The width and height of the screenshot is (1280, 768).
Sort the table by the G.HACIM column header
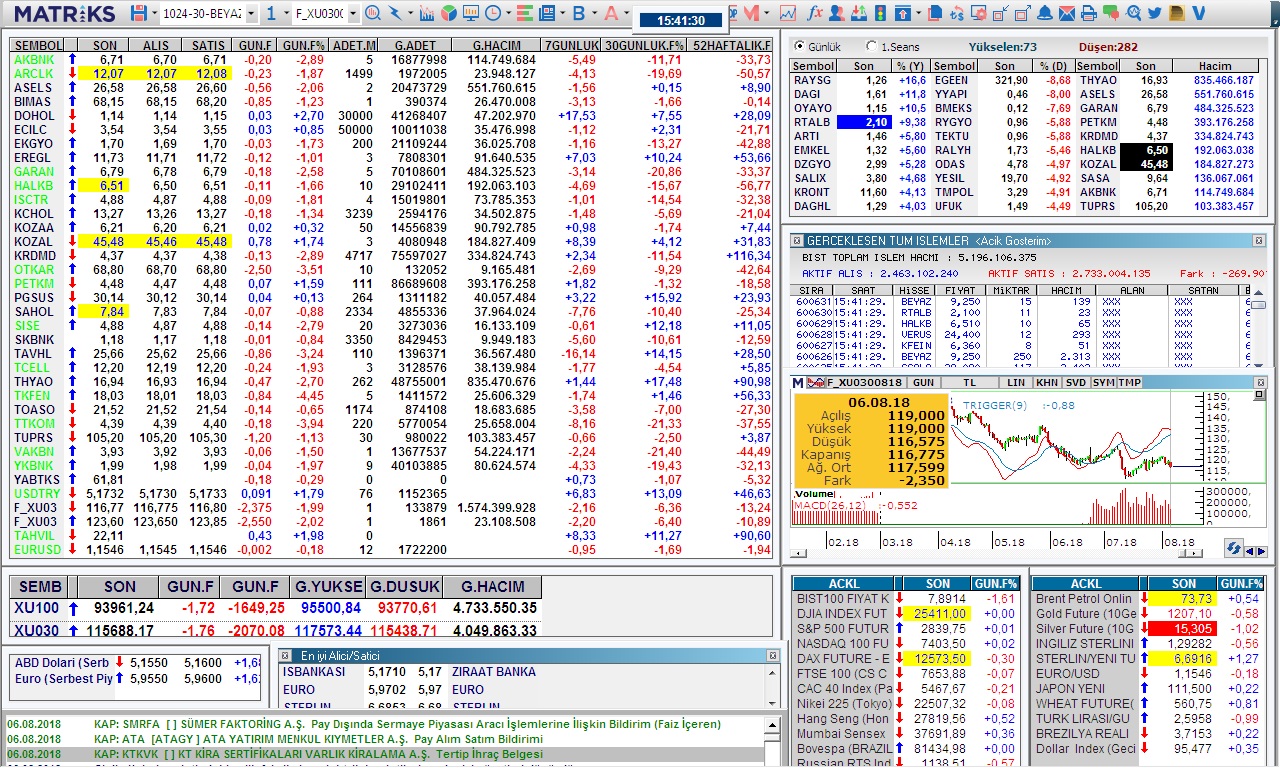click(x=495, y=46)
